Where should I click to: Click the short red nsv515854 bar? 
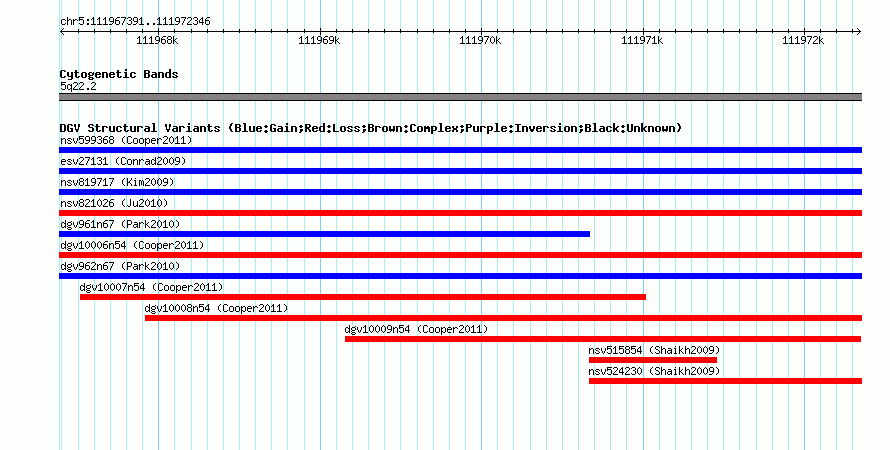(x=653, y=360)
